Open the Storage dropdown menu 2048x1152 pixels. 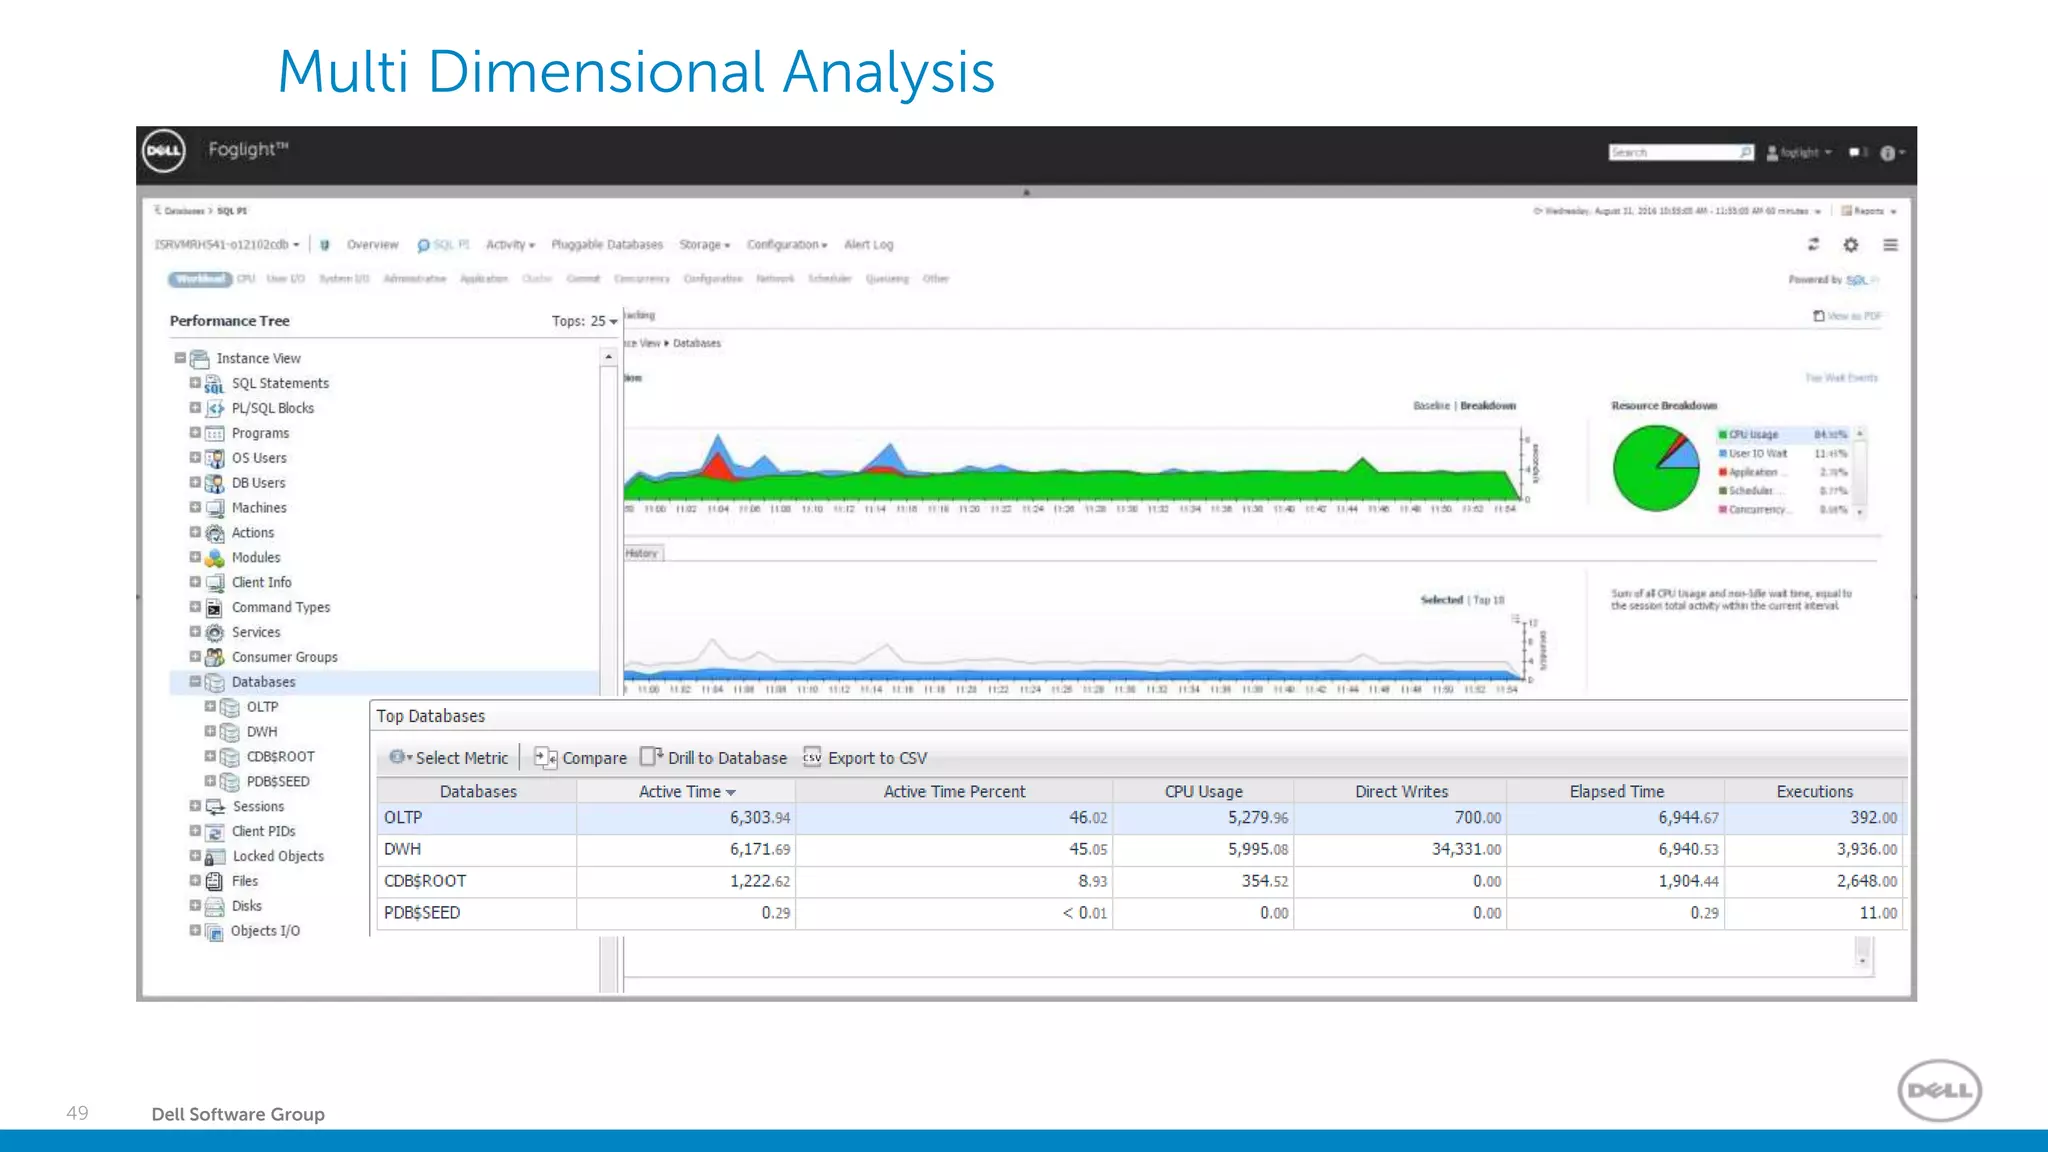pos(704,245)
